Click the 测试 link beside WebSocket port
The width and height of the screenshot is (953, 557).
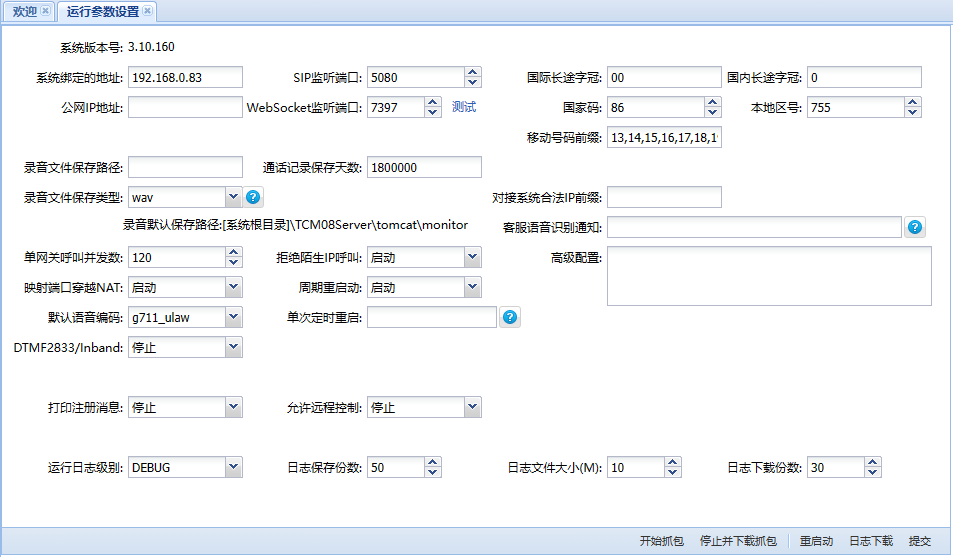464,107
